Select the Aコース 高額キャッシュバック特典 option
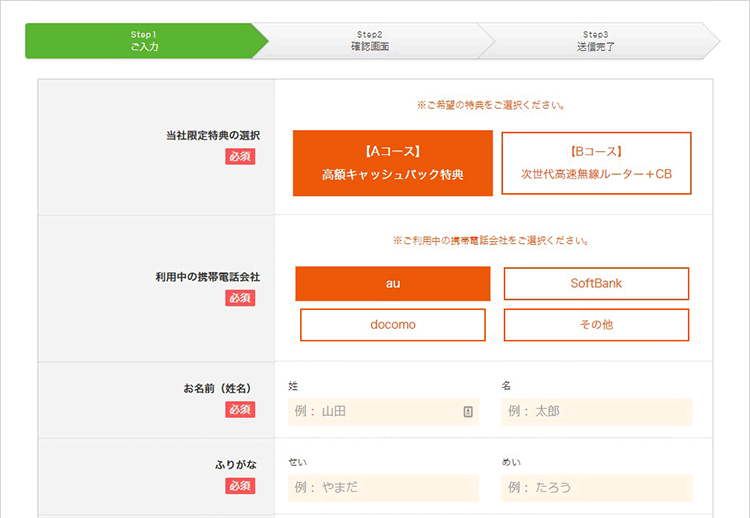Viewport: 750px width, 518px height. [392, 163]
